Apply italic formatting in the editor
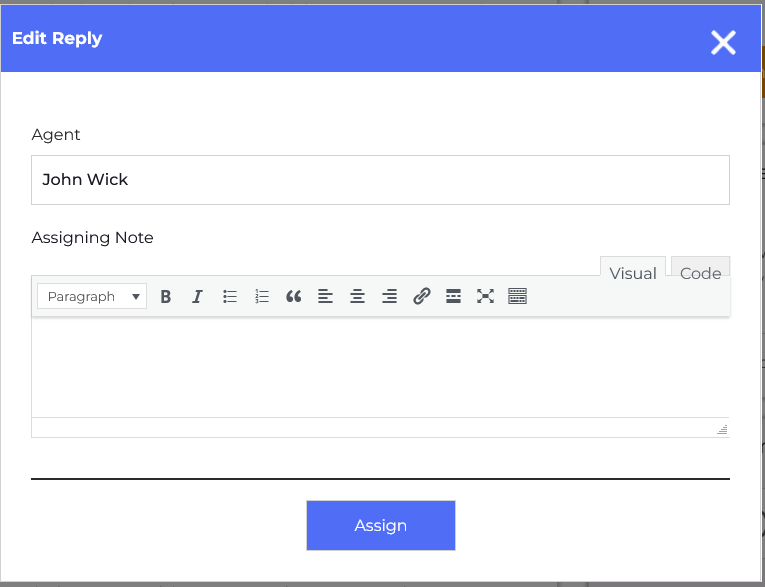This screenshot has height=587, width=765. (198, 296)
